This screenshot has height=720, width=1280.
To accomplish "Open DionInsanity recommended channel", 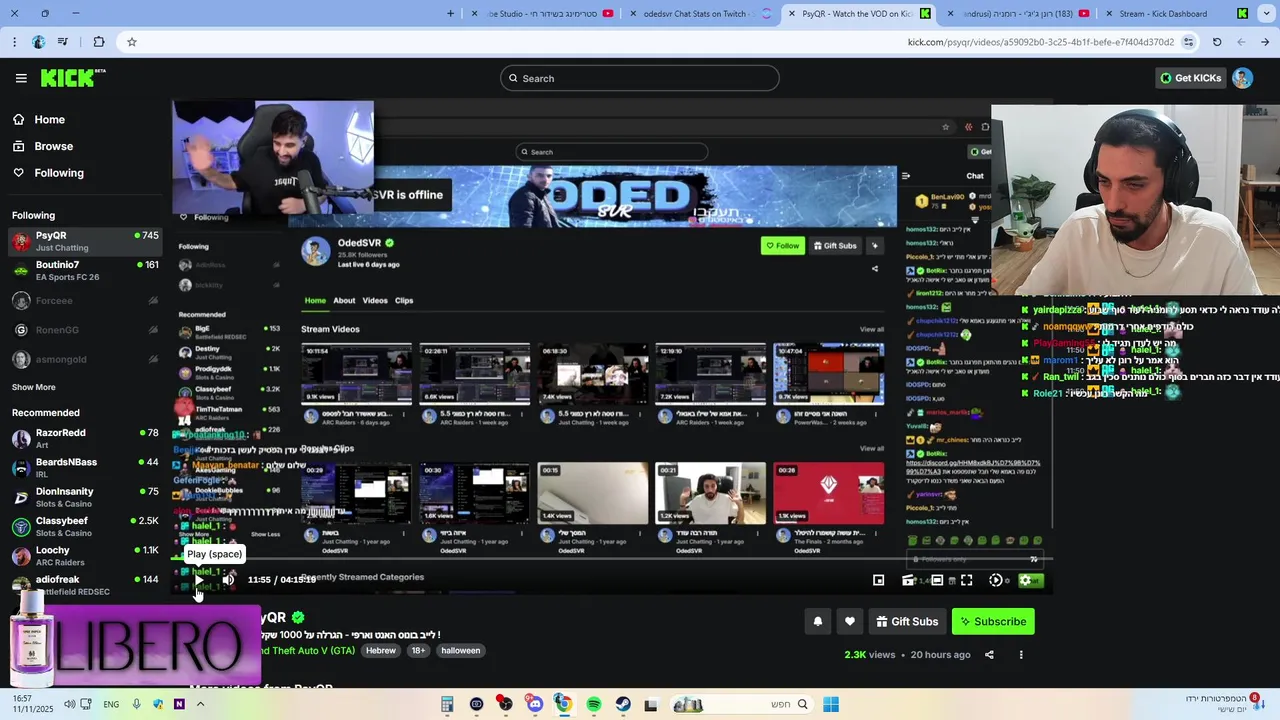I will 85,497.
